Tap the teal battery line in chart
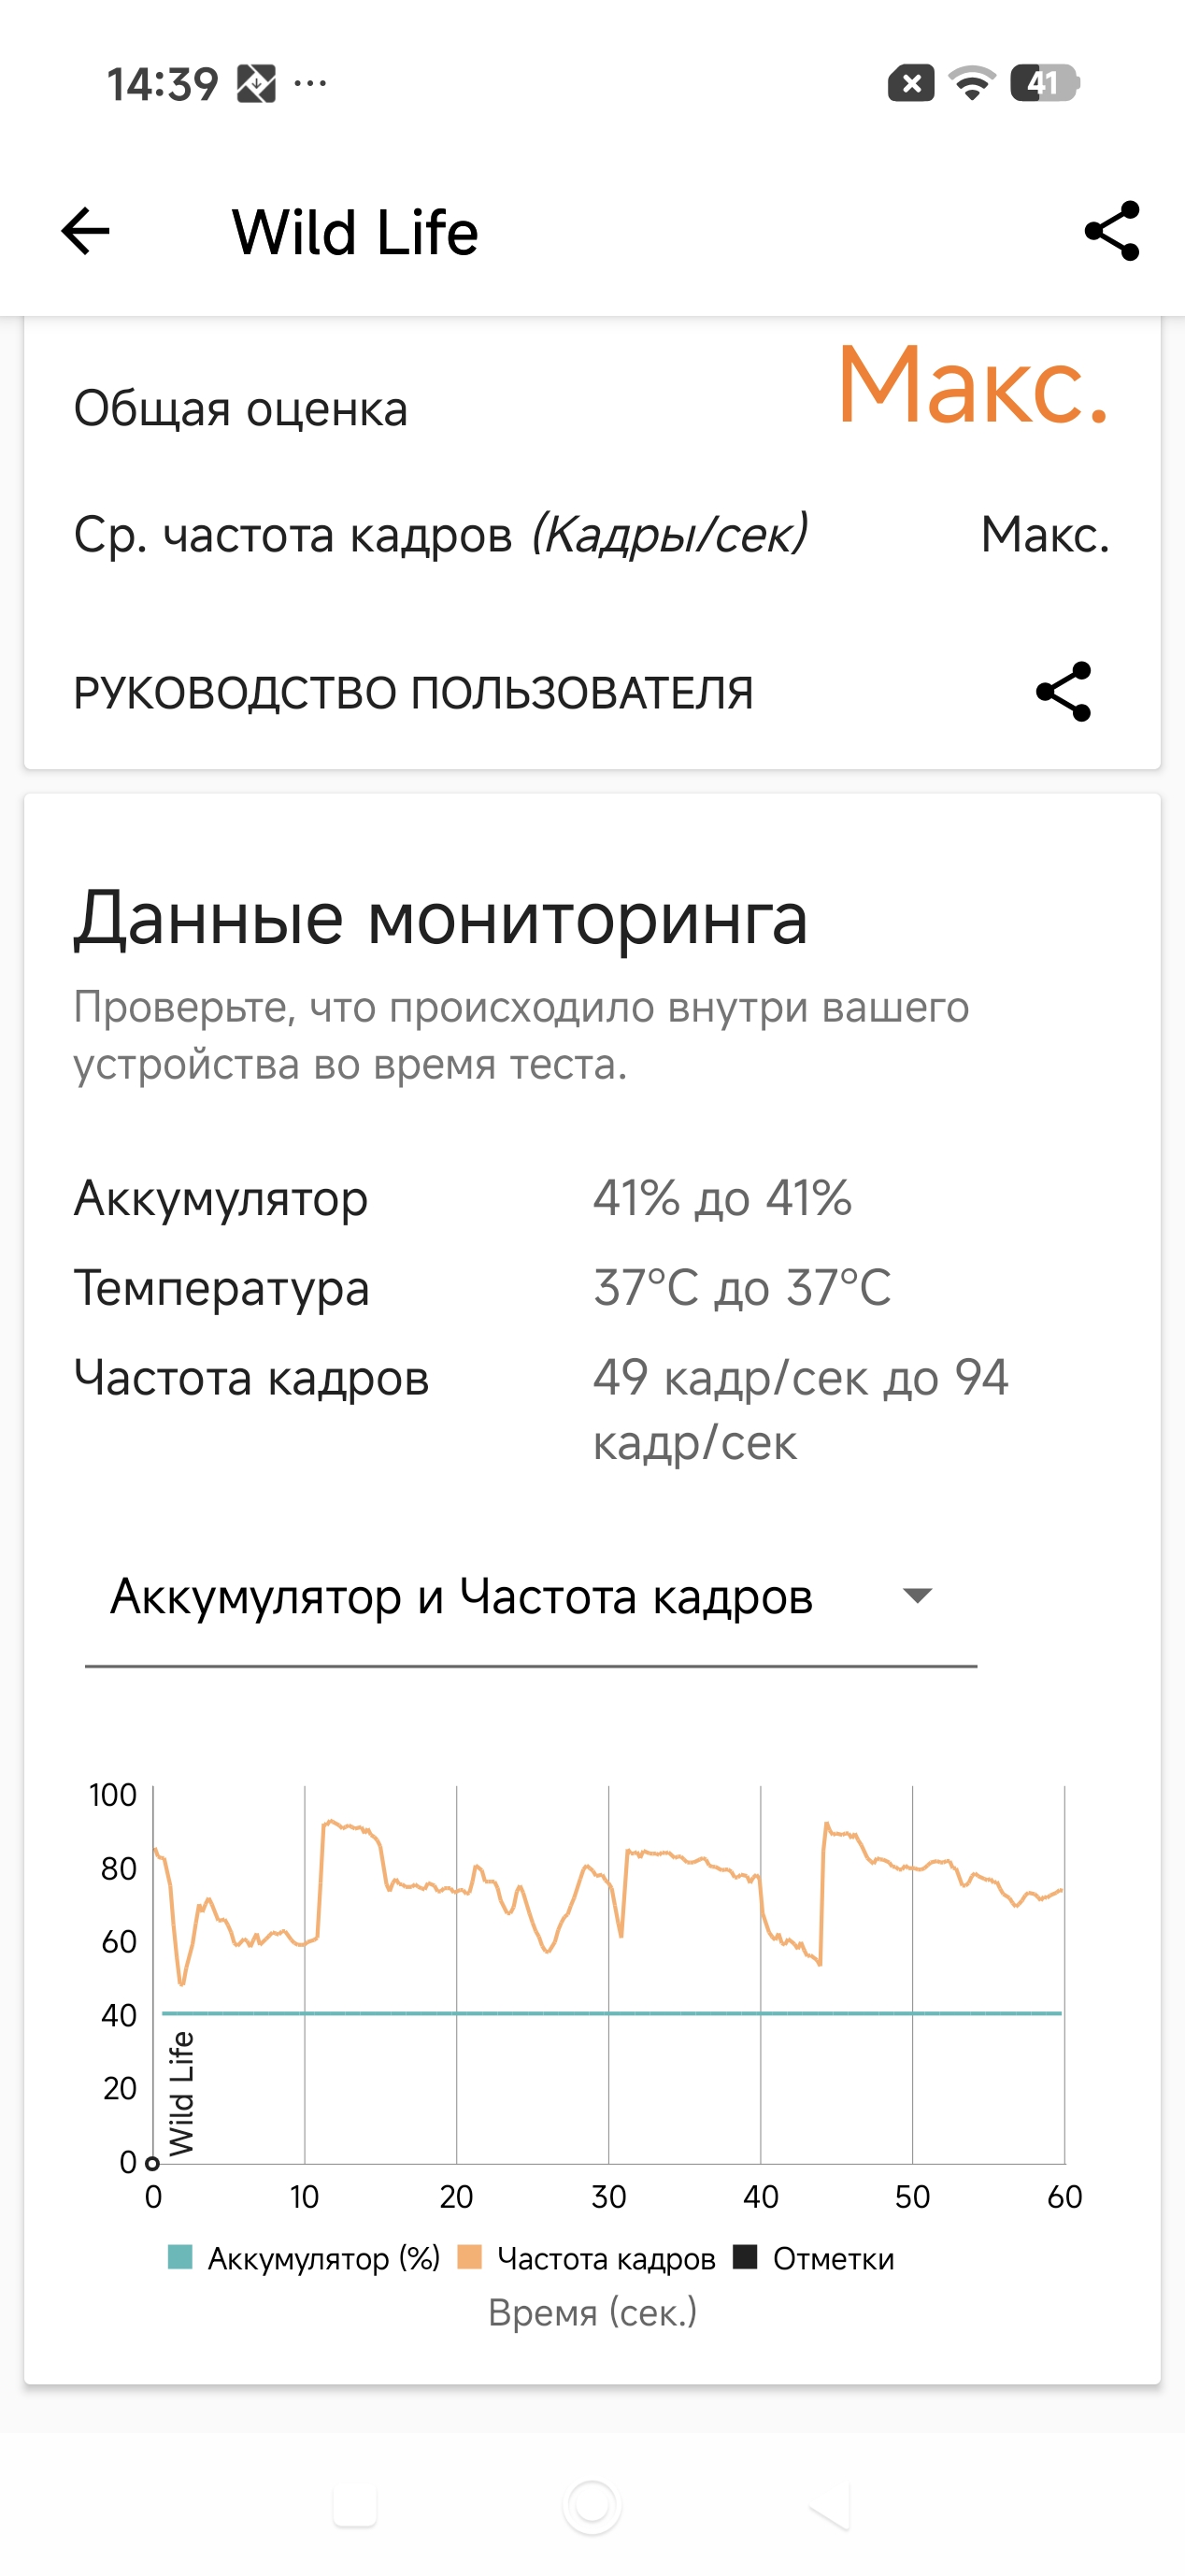1185x2576 pixels. coord(610,2013)
